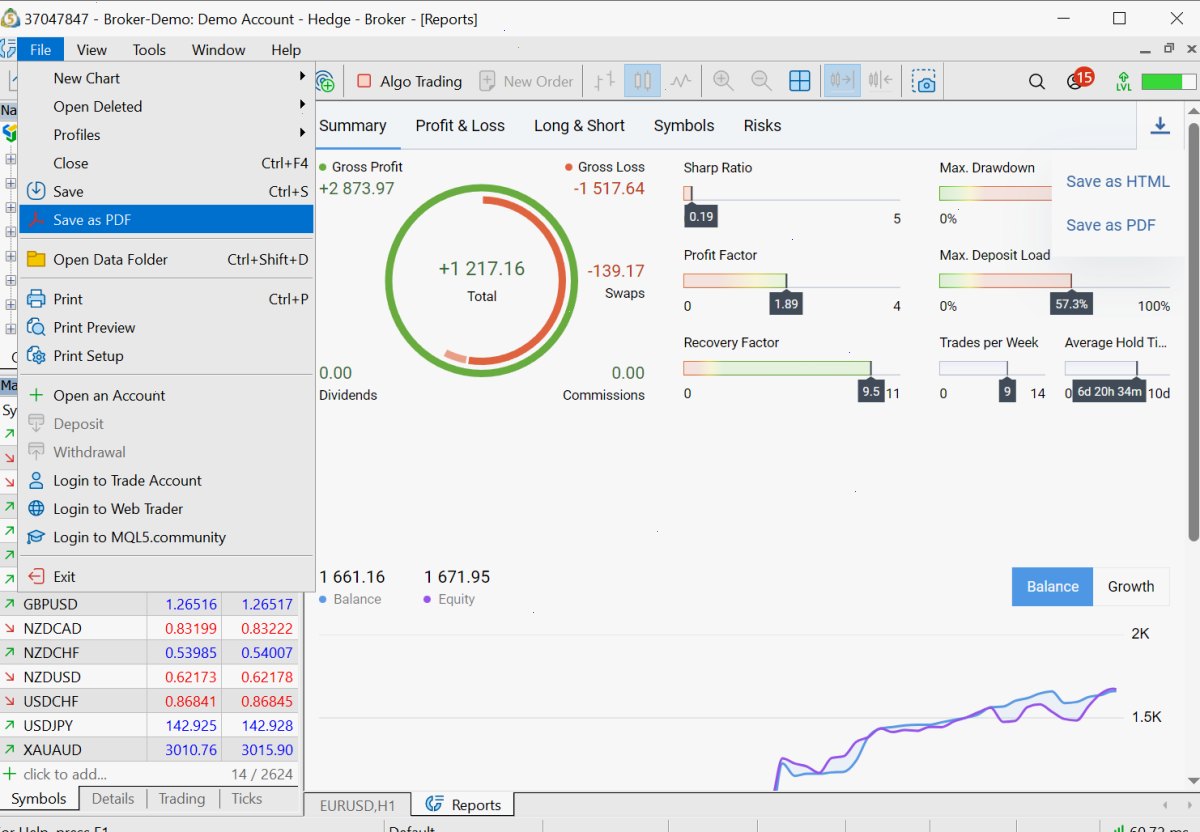Select the XAUAUD symbol row
Screen dimensions: 1200x832
(x=150, y=749)
